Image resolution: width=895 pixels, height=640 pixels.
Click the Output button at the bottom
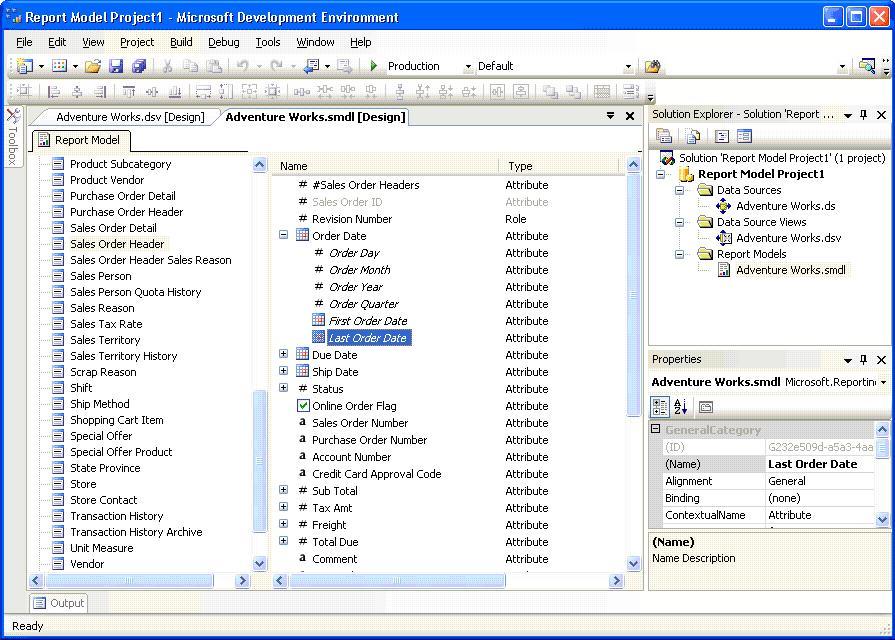tap(58, 603)
